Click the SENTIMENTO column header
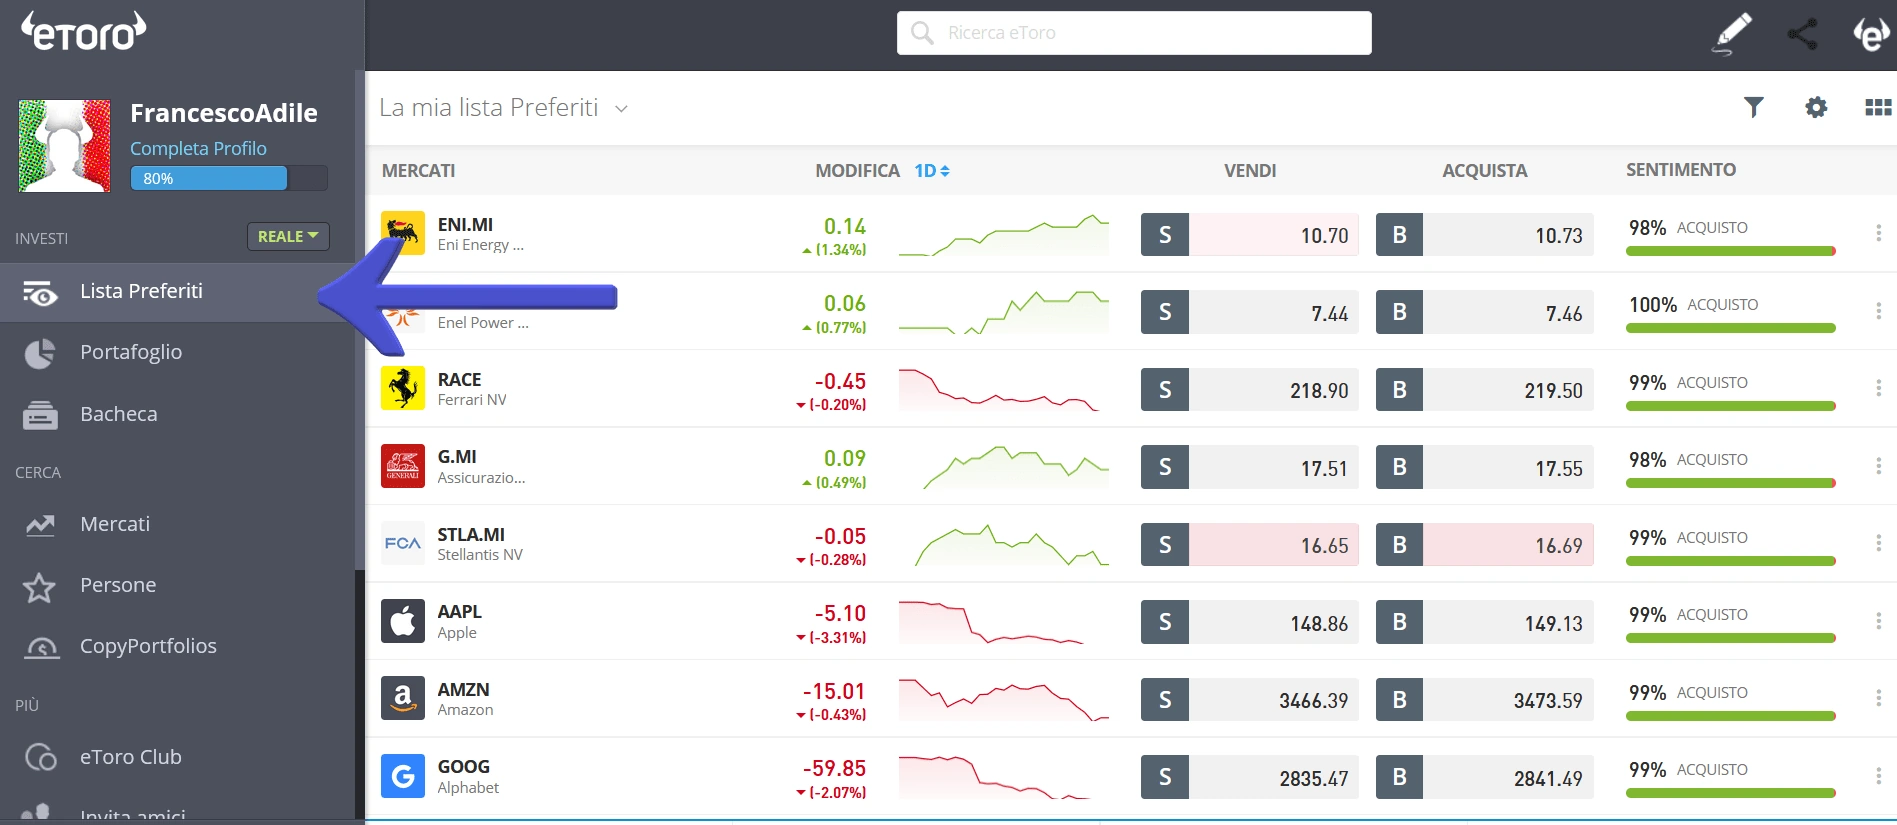1897x825 pixels. (1681, 170)
